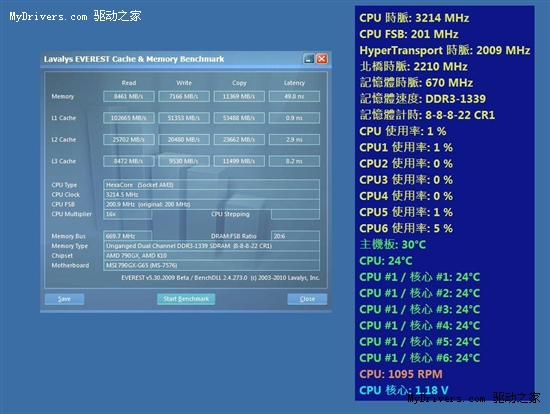
Task: Select L3 Cache Copy value 11499 MB/s
Action: (x=239, y=161)
